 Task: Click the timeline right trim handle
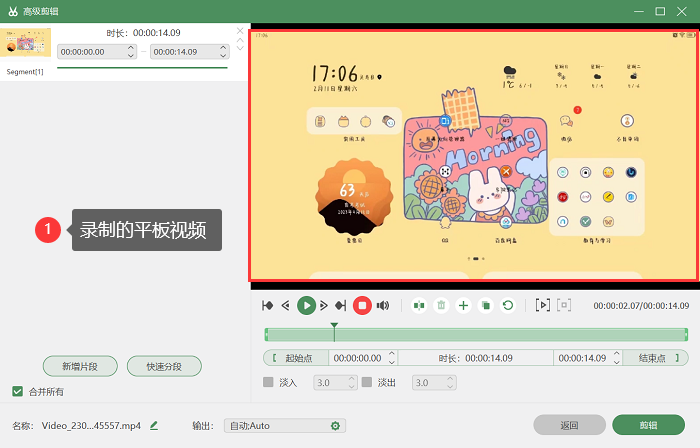coord(686,335)
